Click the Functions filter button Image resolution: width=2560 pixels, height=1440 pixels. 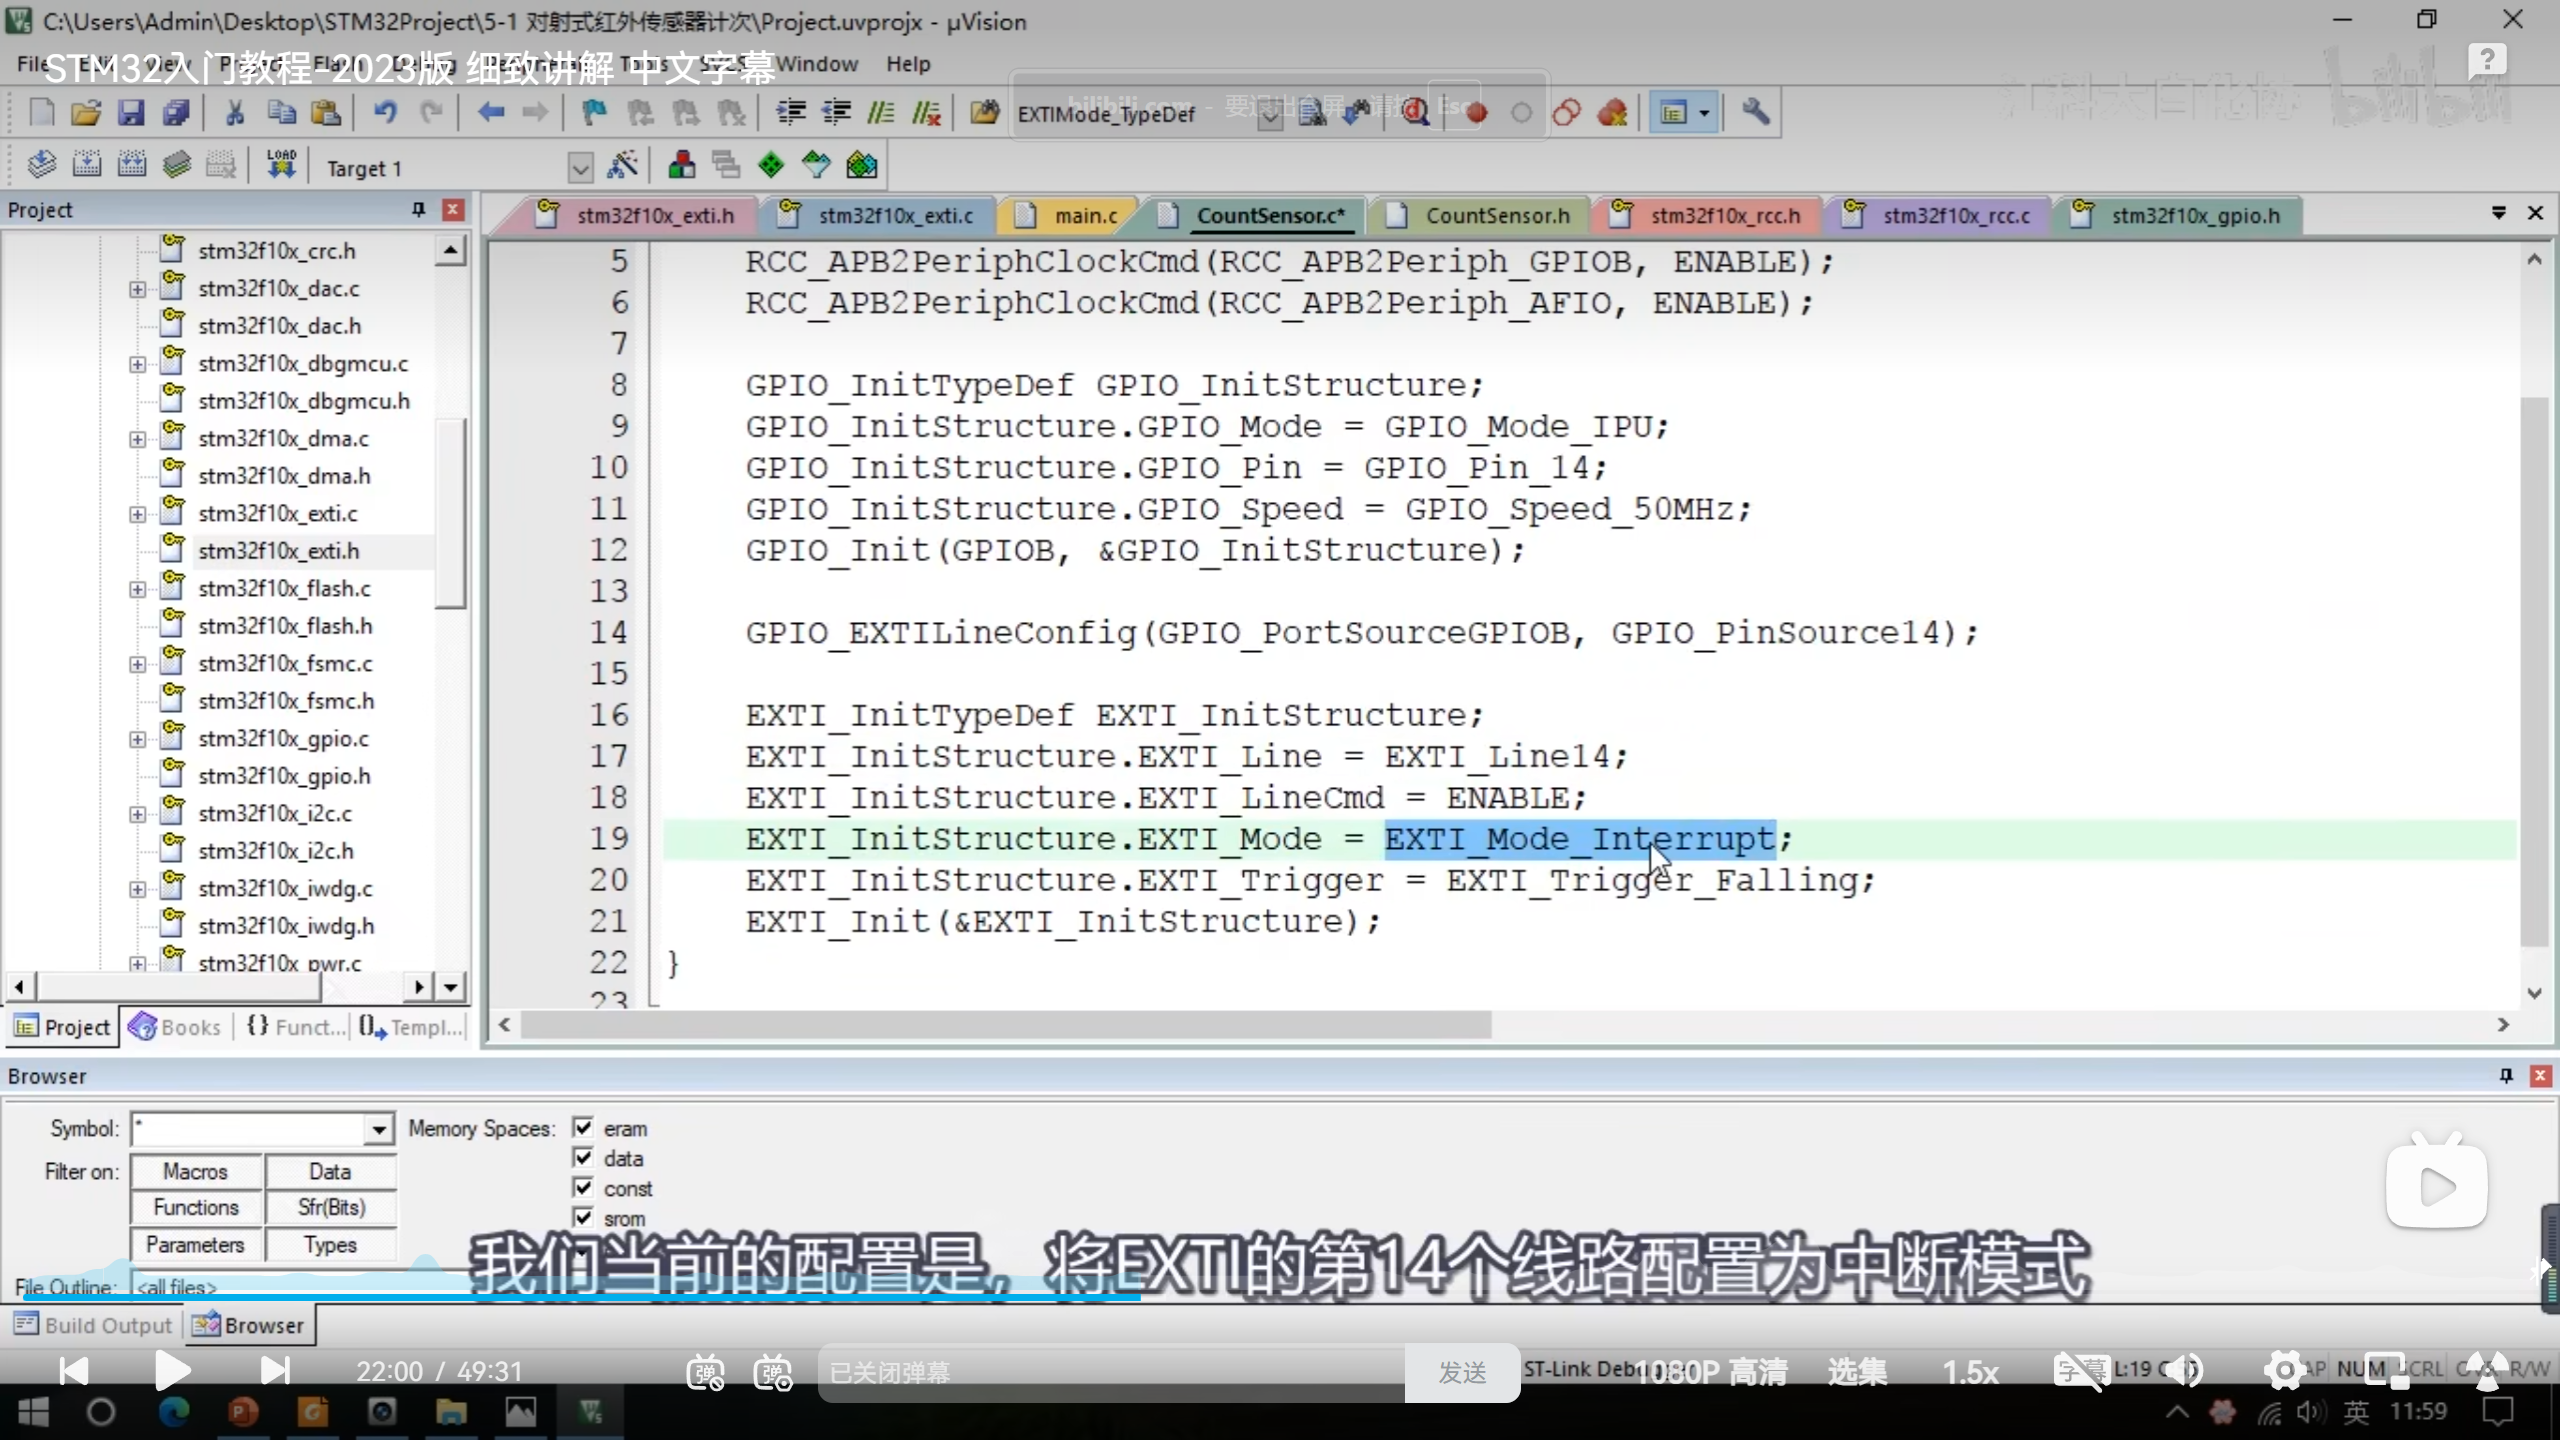pos(196,1208)
